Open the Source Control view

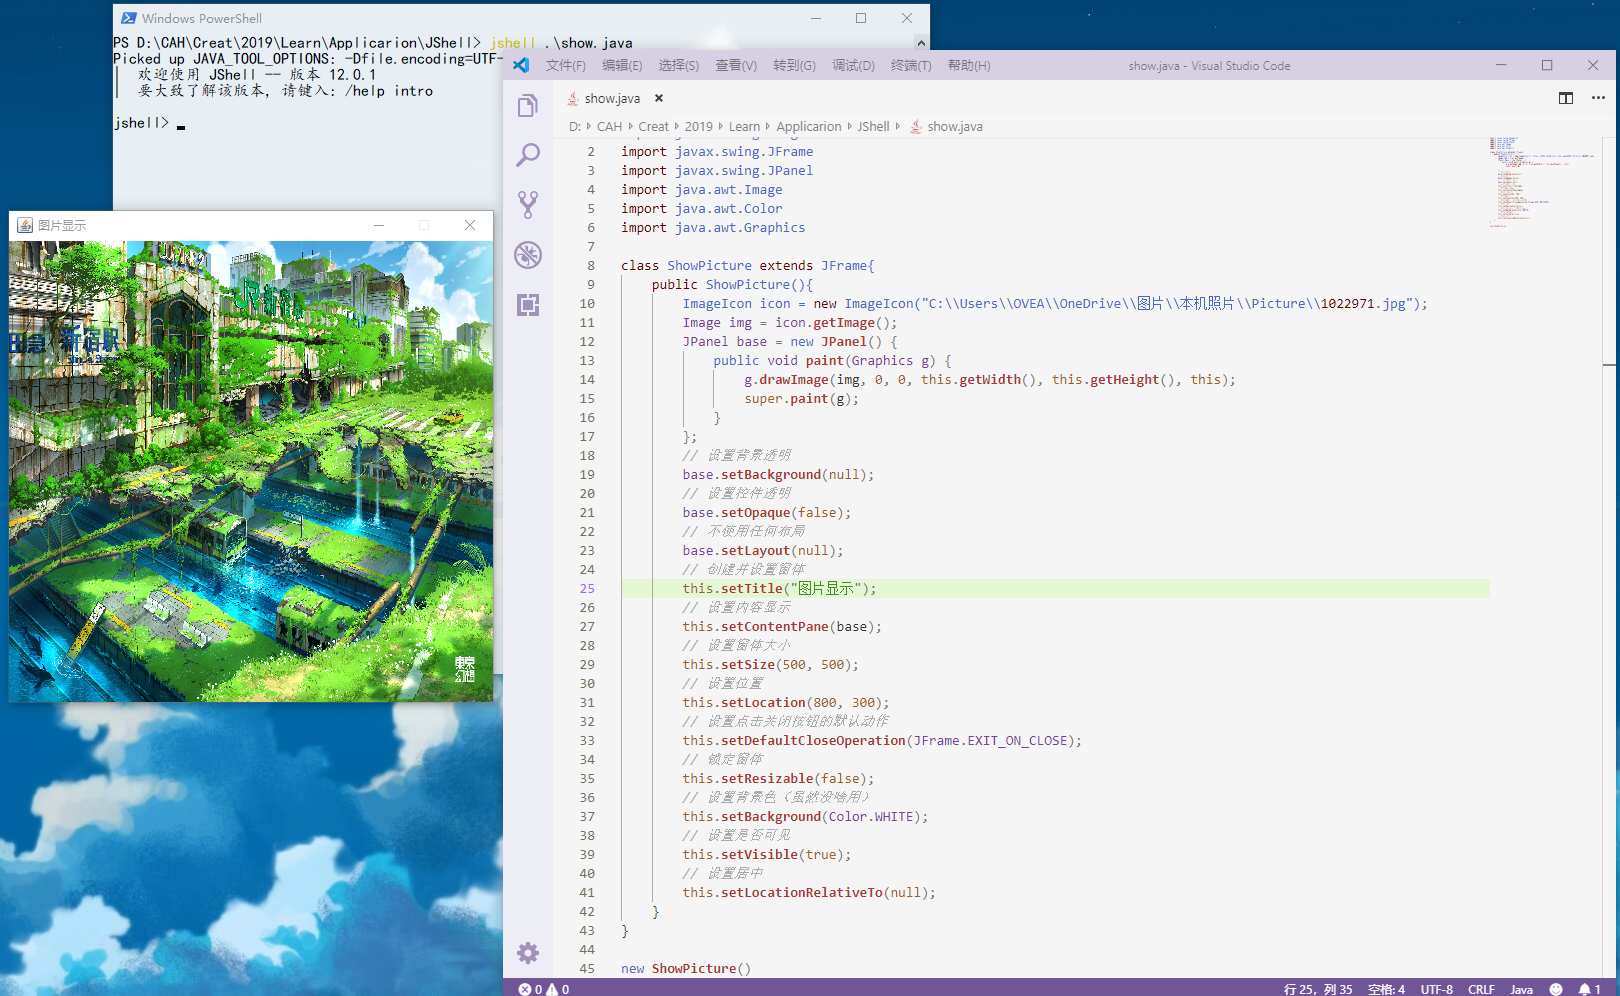(528, 203)
